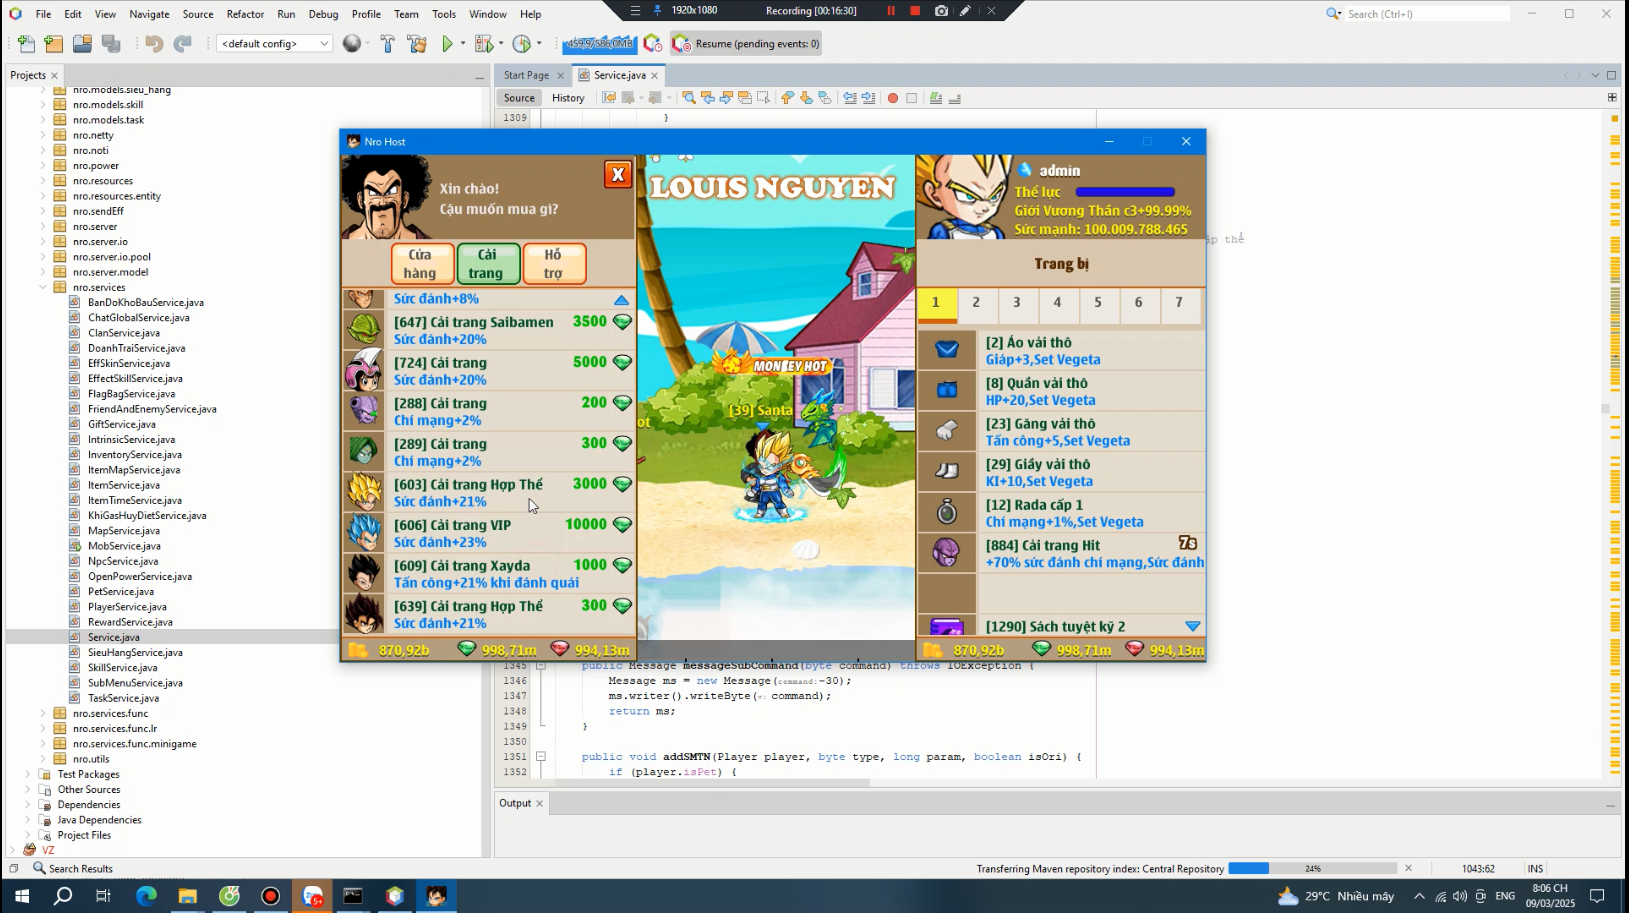Open the Run Project dropdown arrow
The image size is (1629, 914).
462,44
